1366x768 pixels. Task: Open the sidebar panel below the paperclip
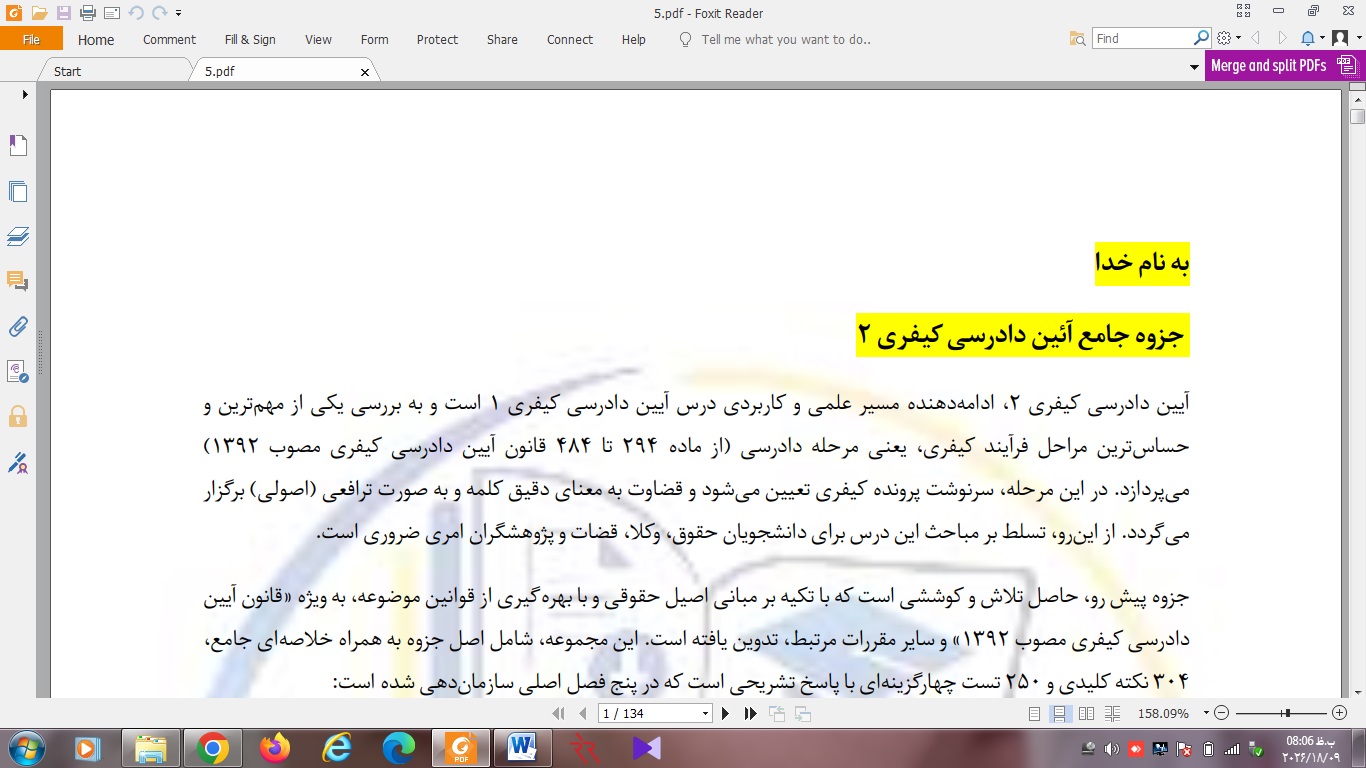[18, 371]
